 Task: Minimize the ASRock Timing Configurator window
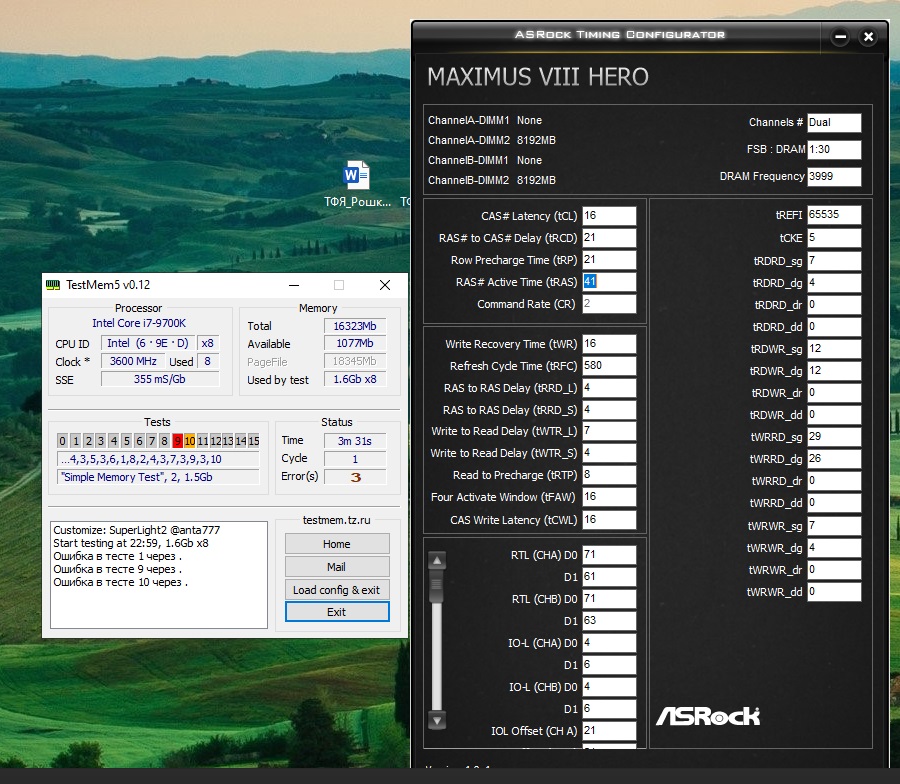coord(840,37)
